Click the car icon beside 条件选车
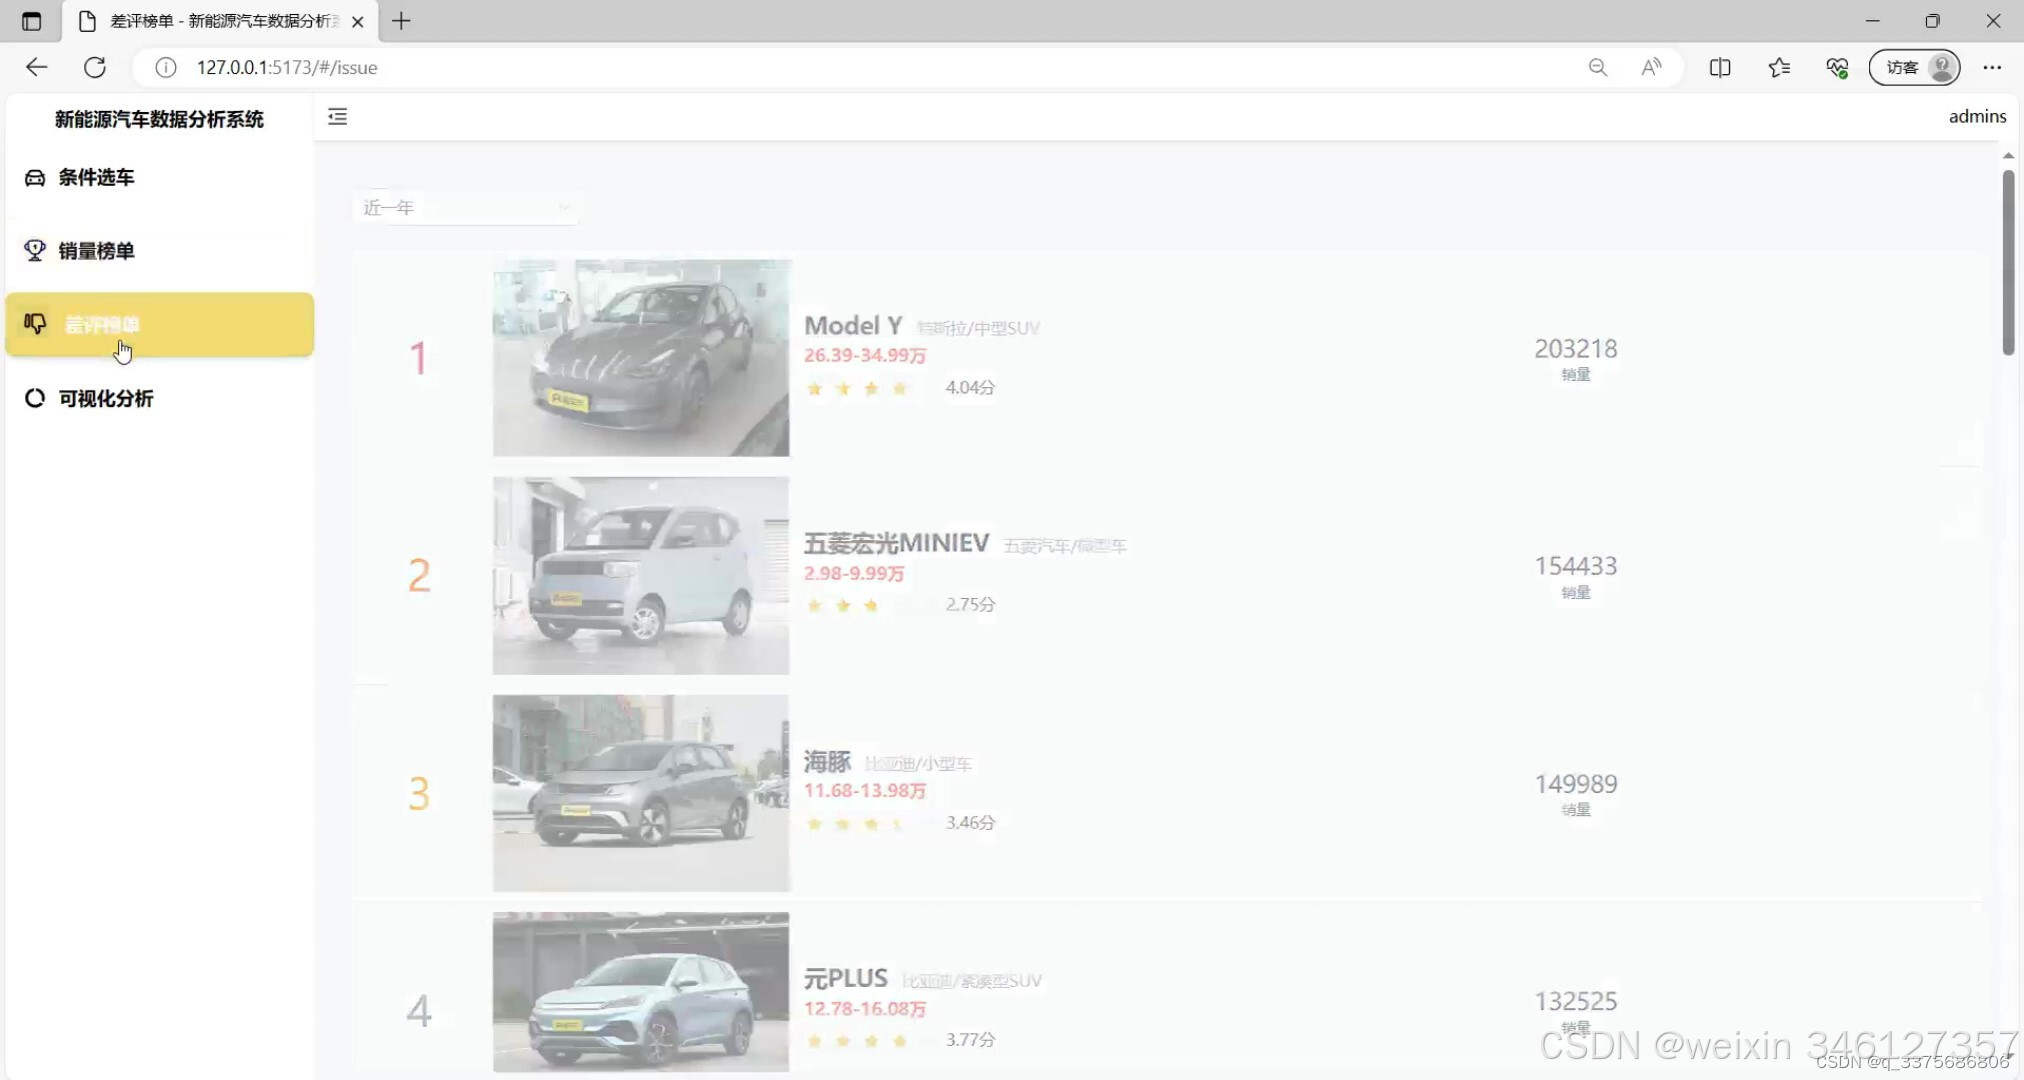 (x=35, y=178)
